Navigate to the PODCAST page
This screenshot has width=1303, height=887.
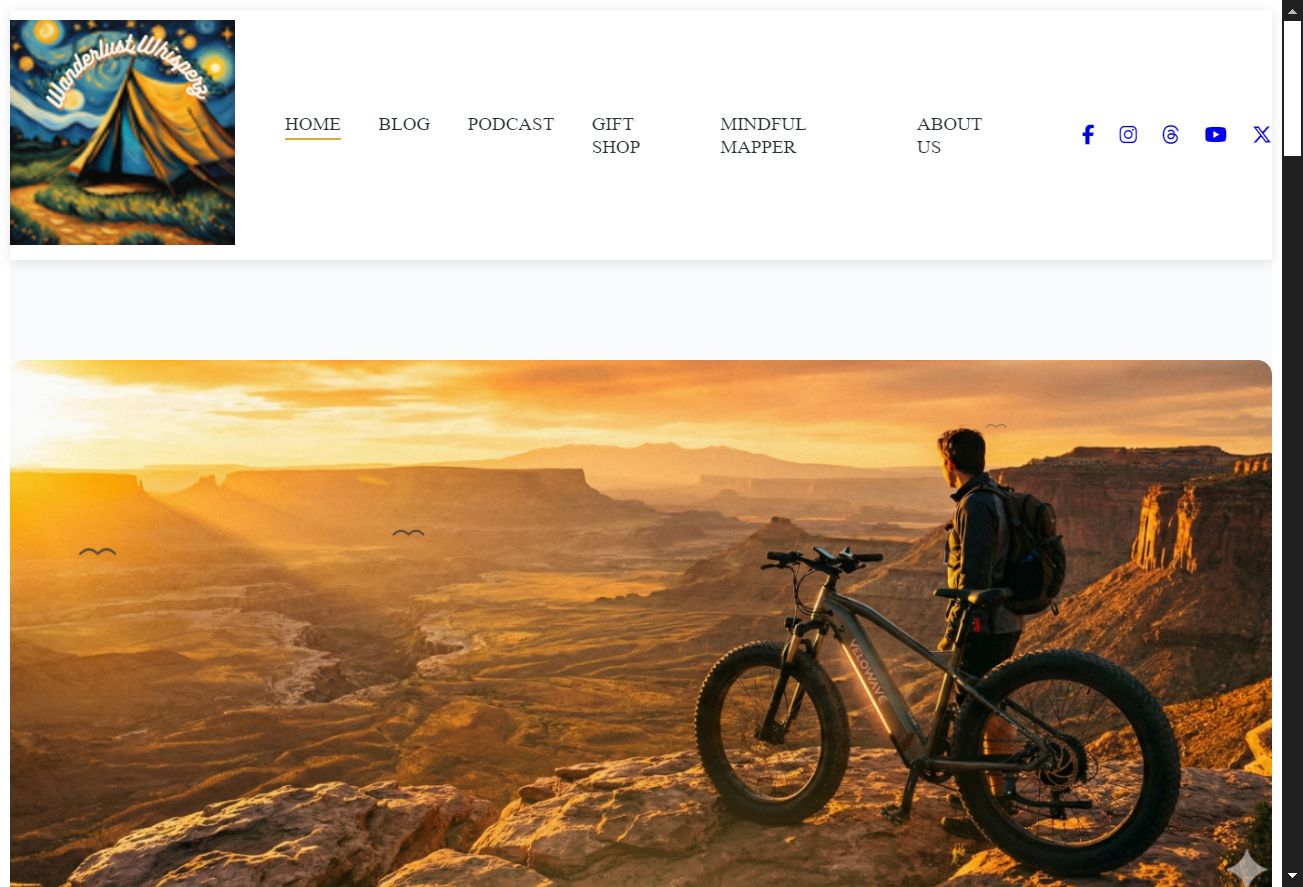pyautogui.click(x=511, y=124)
